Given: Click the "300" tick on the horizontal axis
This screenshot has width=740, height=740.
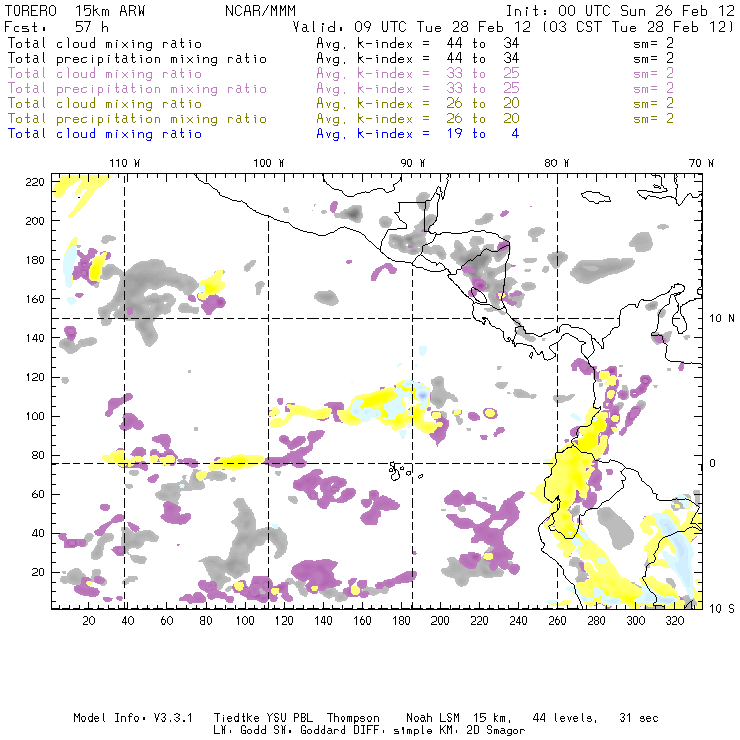Looking at the screenshot, I should tap(635, 621).
